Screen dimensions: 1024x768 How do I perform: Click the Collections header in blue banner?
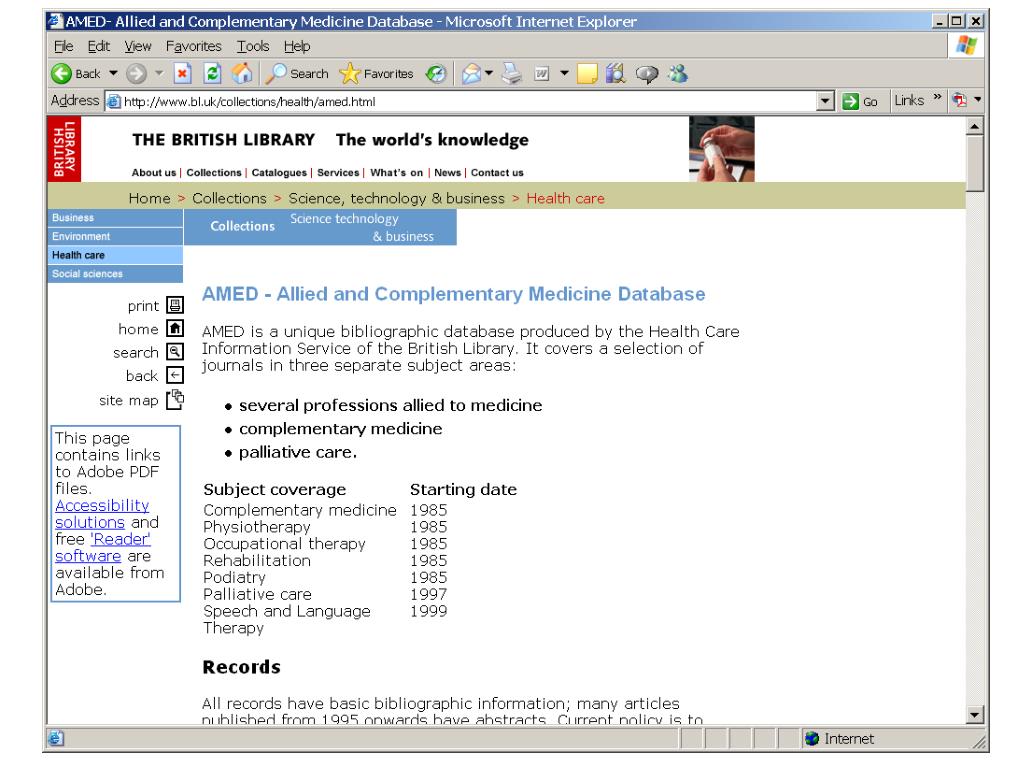click(x=242, y=226)
